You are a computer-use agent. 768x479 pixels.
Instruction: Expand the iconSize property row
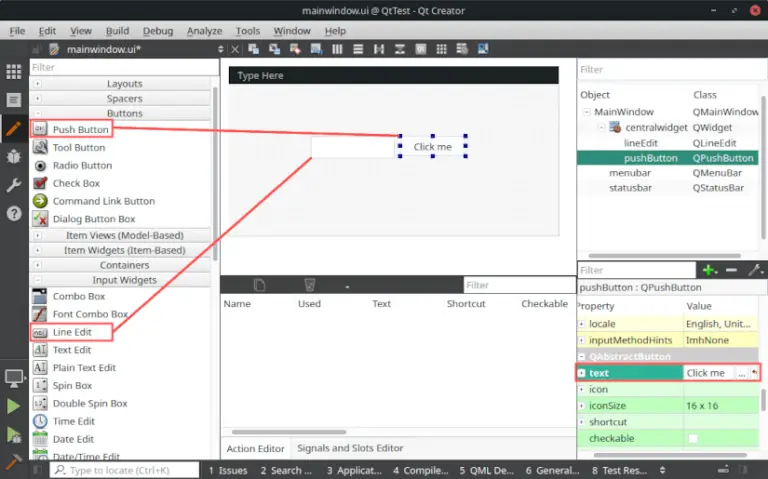582,406
